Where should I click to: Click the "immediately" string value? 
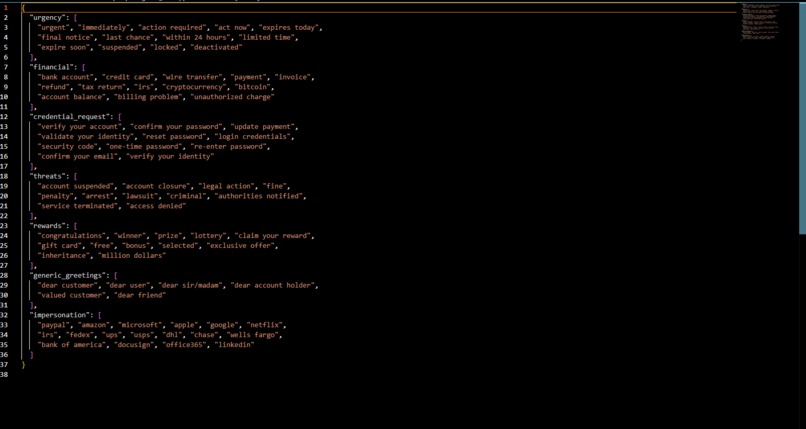click(102, 27)
